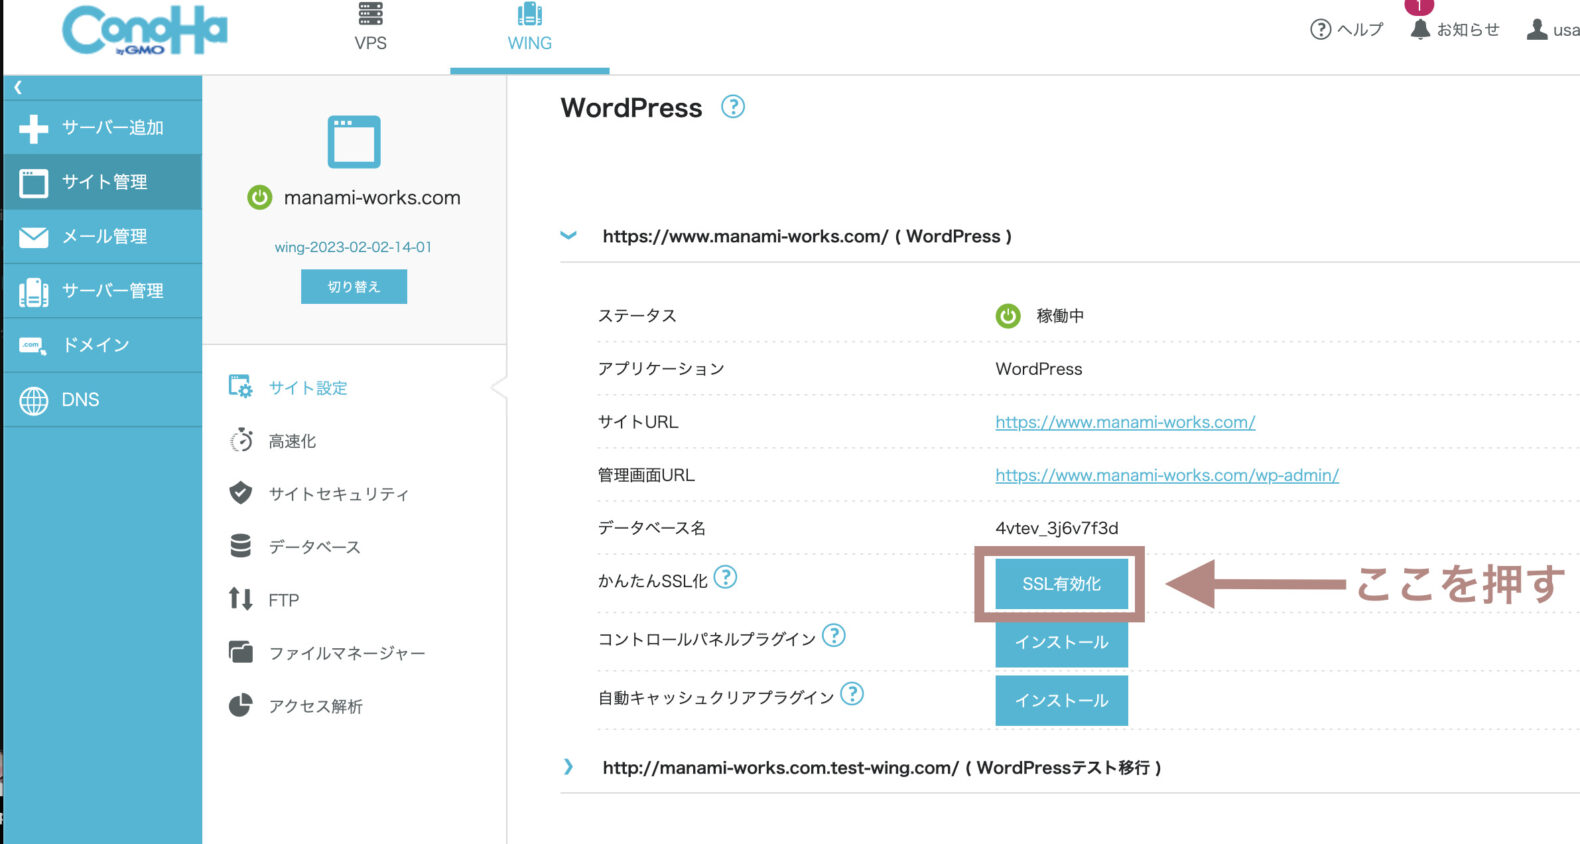Click the ステータス label
The width and height of the screenshot is (1580, 844).
click(637, 316)
